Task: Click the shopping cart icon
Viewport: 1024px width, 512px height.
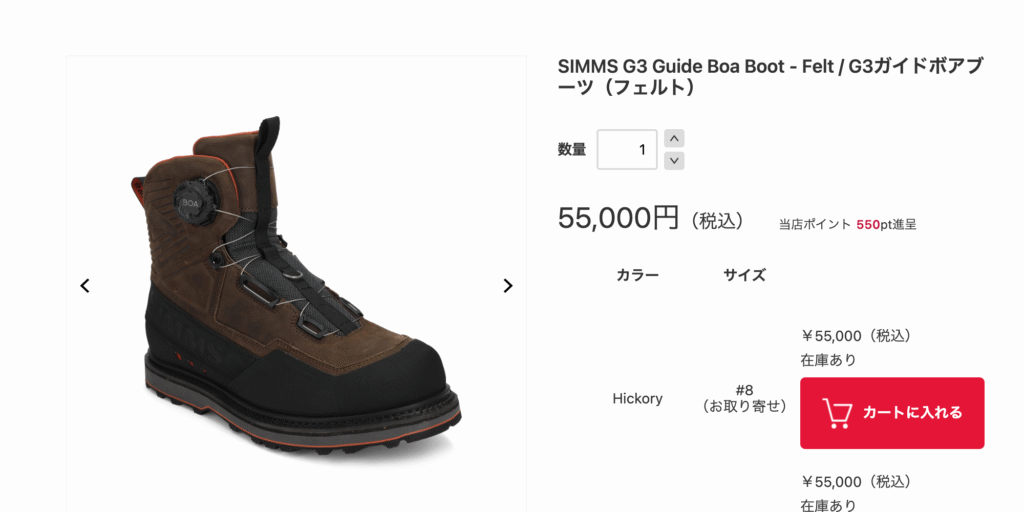Action: 836,412
